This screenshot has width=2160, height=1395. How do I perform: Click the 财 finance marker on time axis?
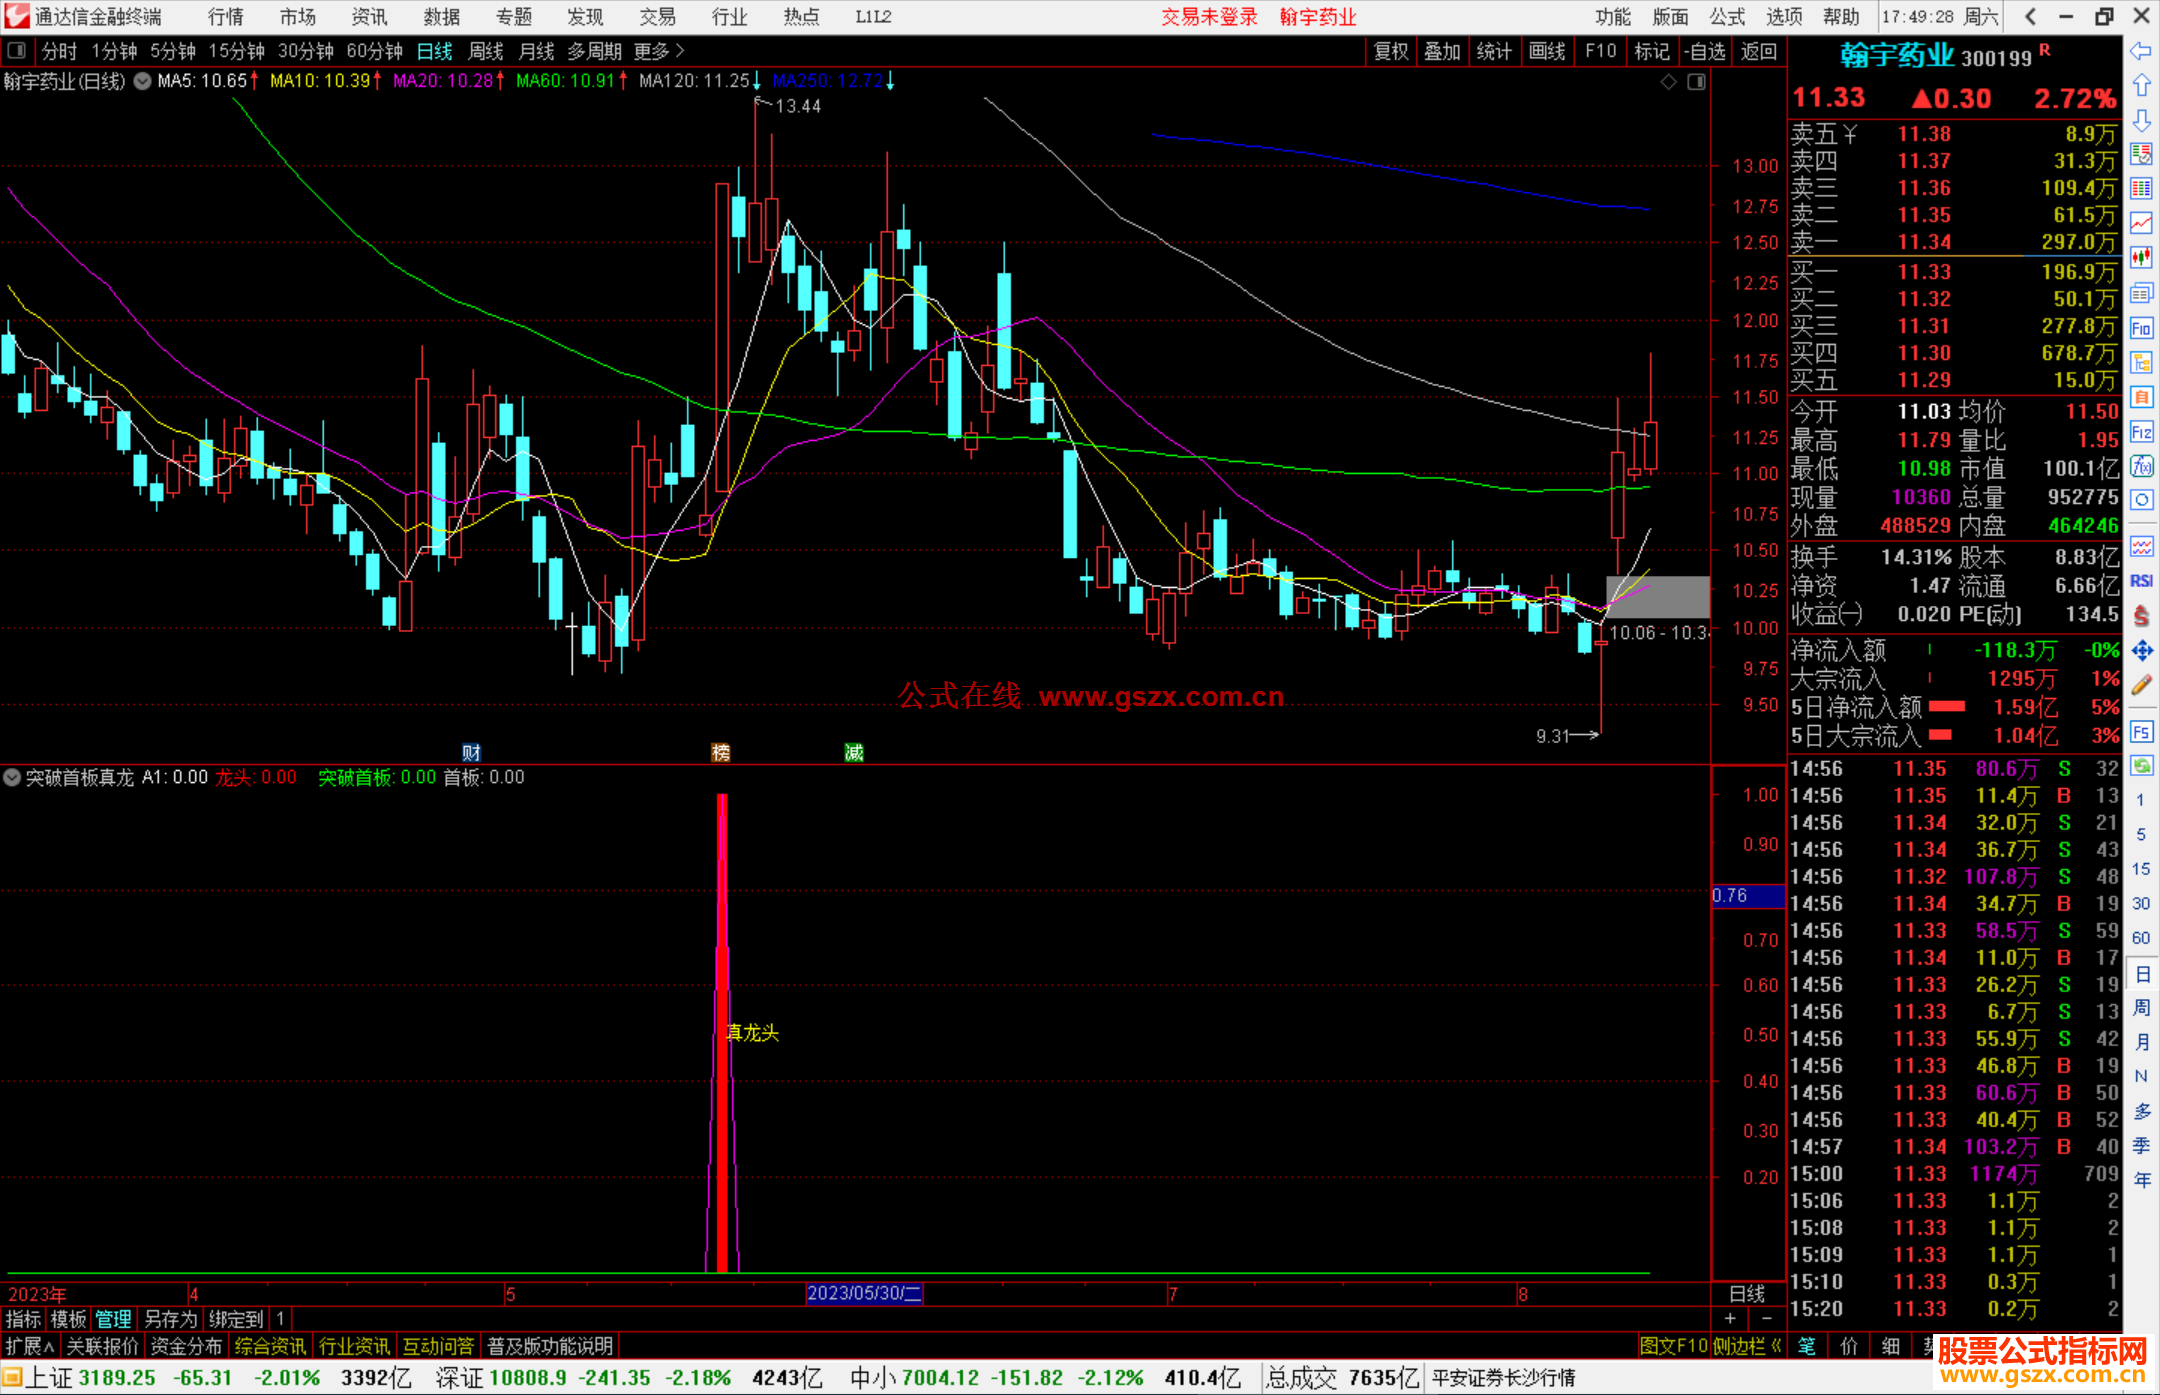471,752
